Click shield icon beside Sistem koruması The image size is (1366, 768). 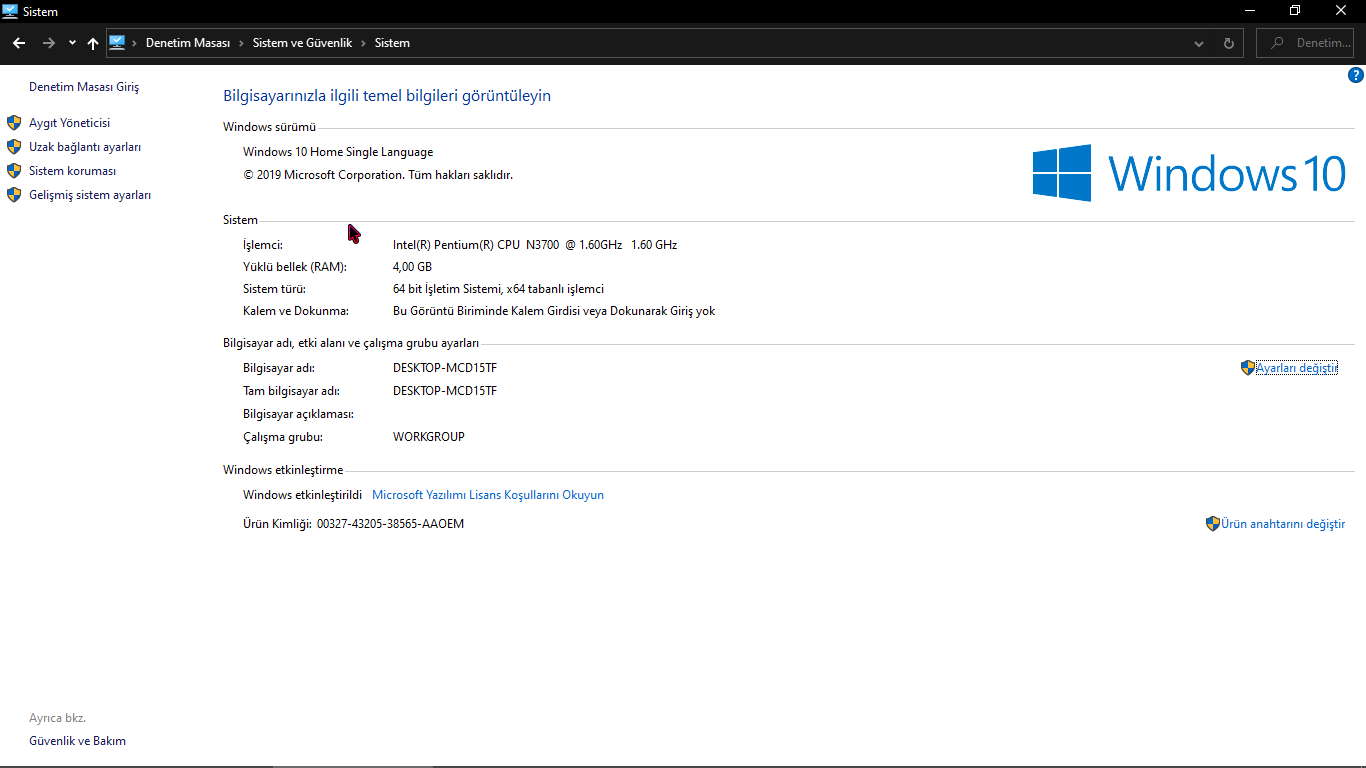tap(14, 171)
